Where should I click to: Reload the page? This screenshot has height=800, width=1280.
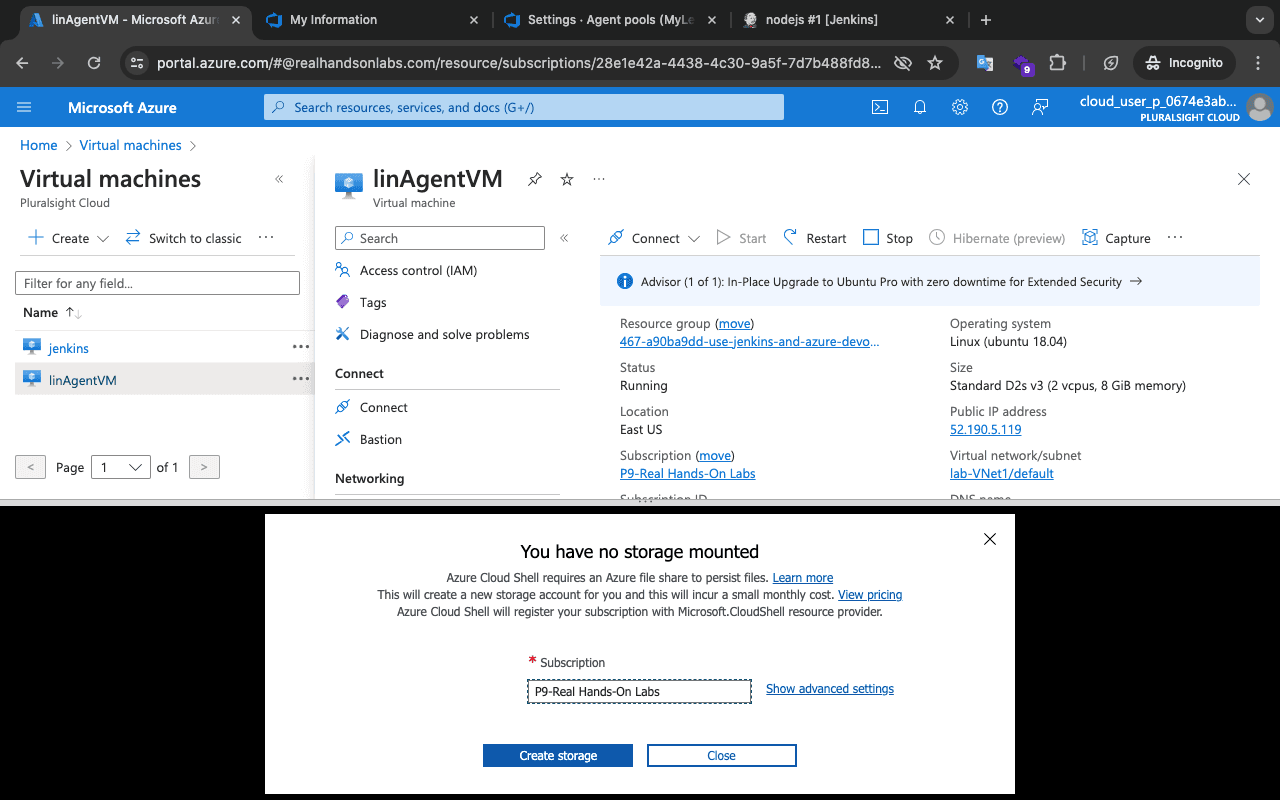pyautogui.click(x=94, y=62)
